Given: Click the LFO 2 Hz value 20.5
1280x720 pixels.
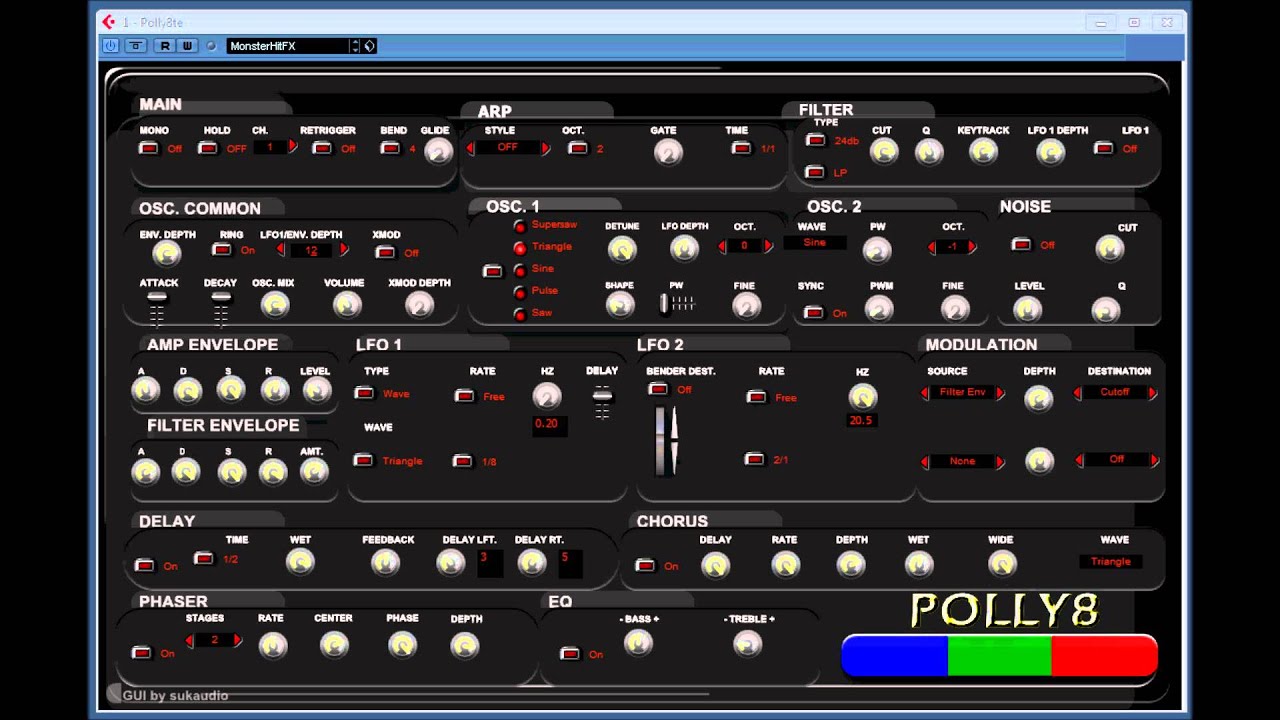Looking at the screenshot, I should [x=862, y=421].
